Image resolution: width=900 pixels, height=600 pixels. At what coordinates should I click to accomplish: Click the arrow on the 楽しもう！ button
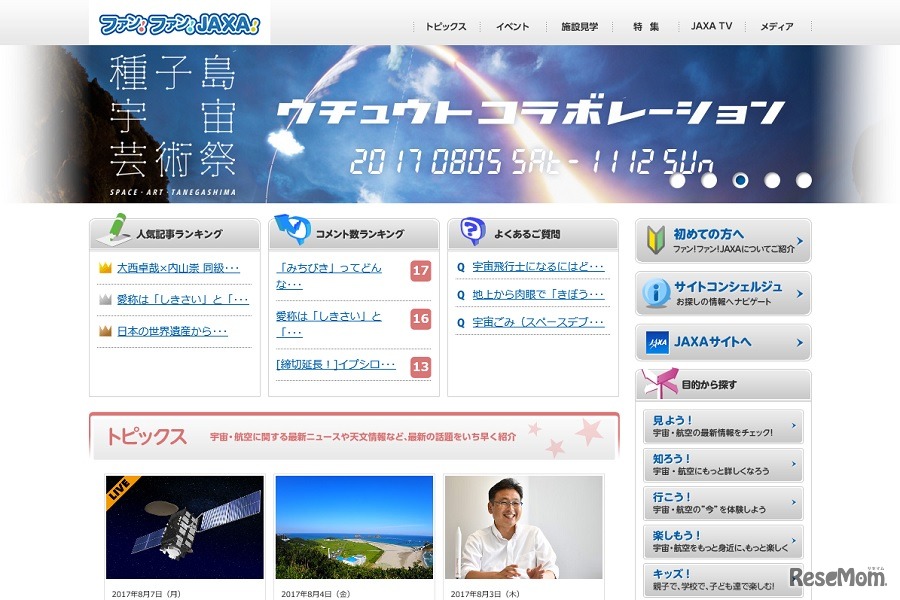pyautogui.click(x=794, y=541)
